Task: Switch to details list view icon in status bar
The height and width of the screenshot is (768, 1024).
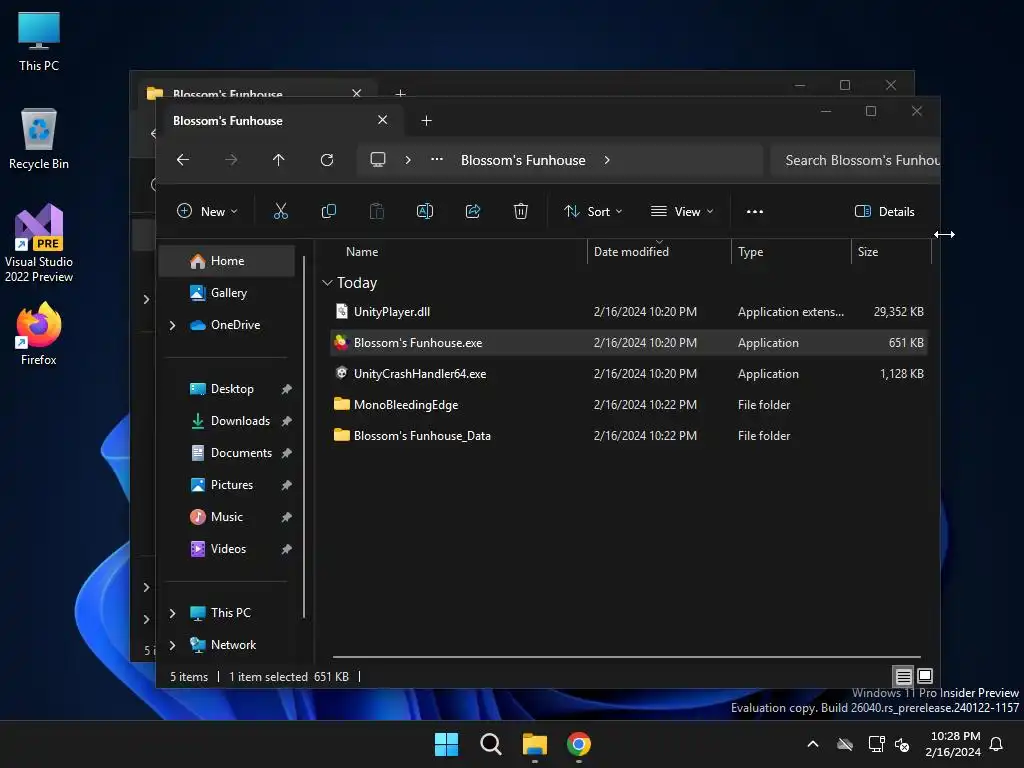Action: point(903,676)
